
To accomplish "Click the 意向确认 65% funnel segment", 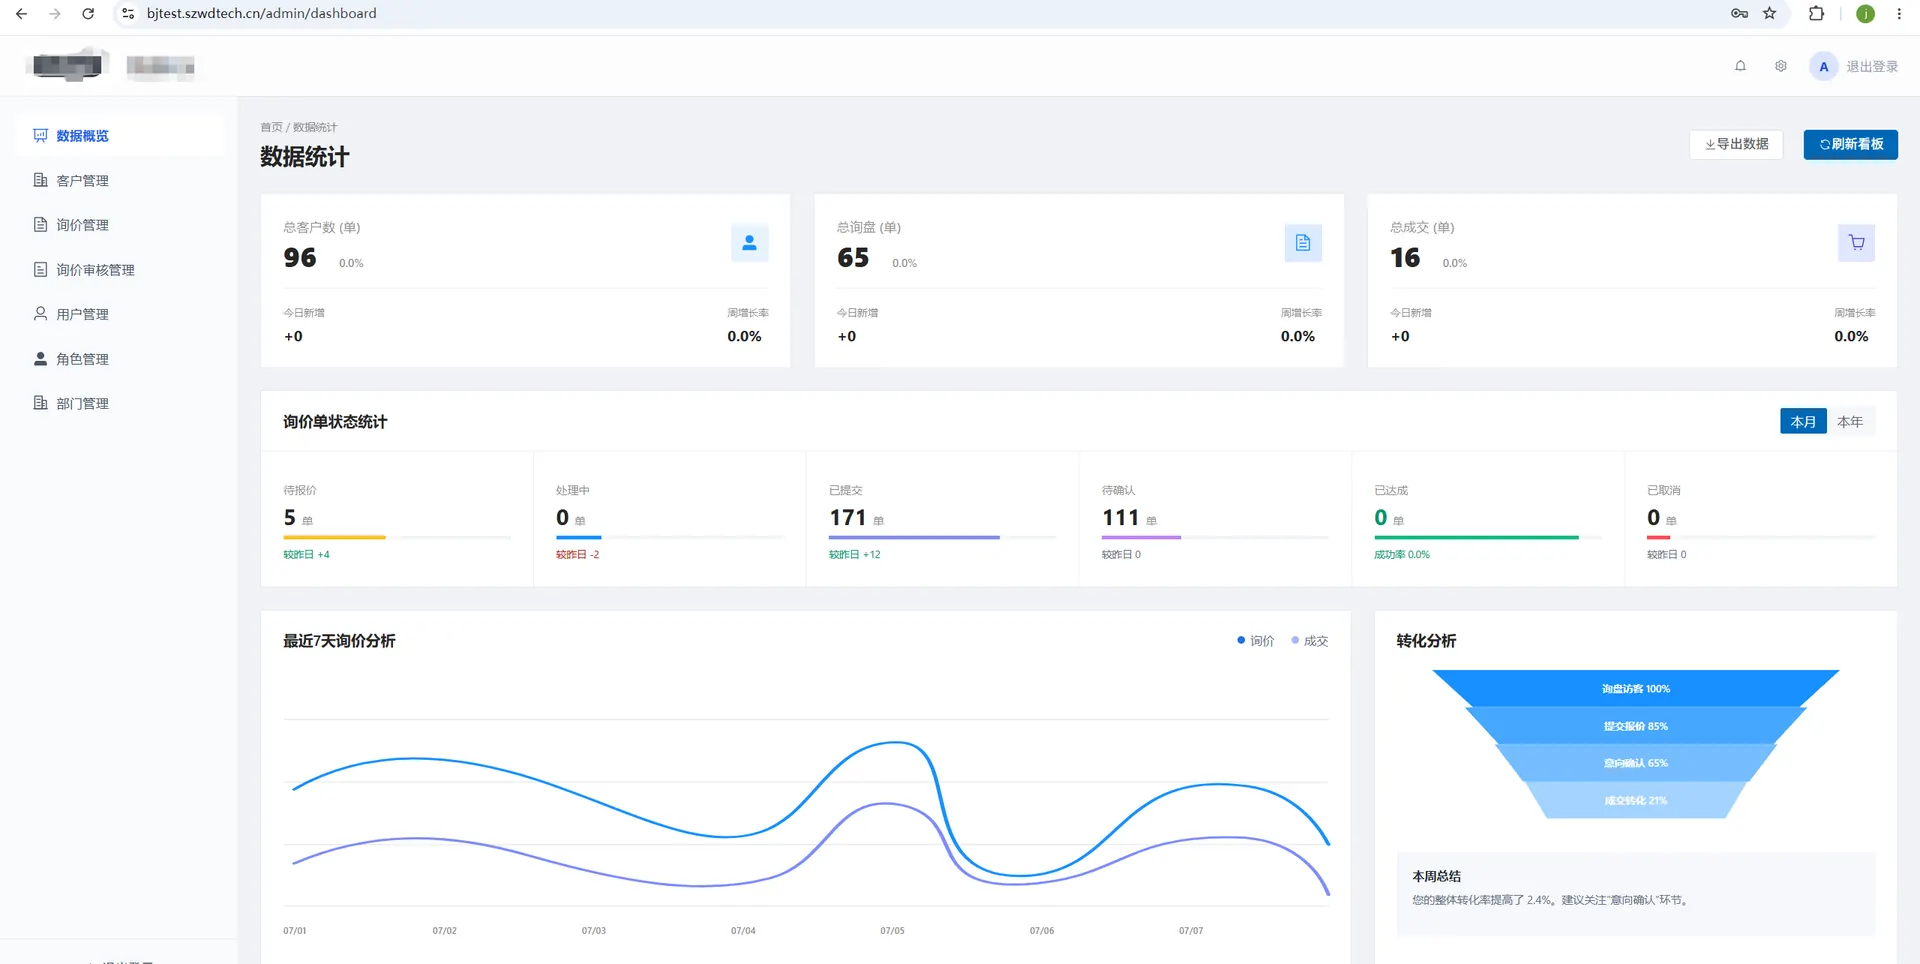I will click(1636, 763).
